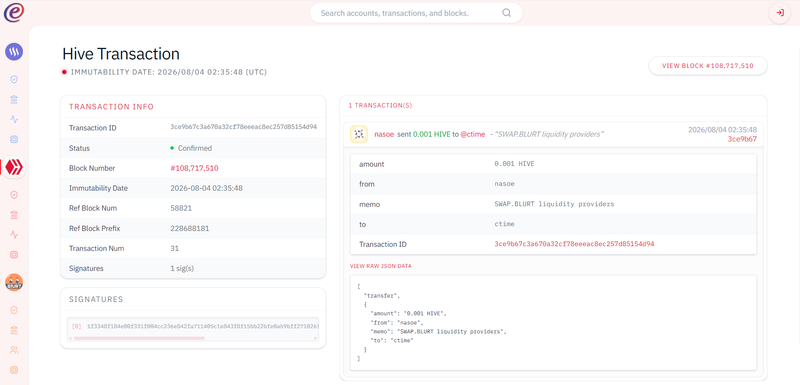Click Immutability Date value 2026-08-04 02:35:48

click(x=206, y=188)
